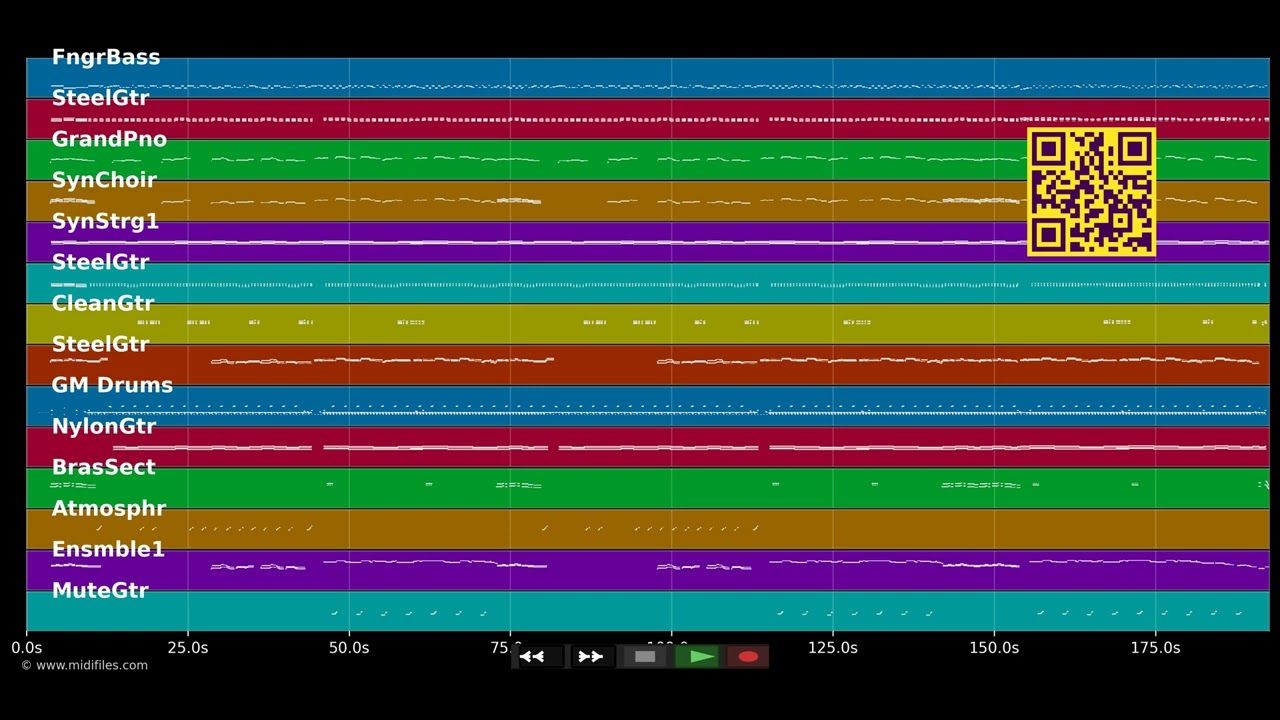Select the CleanGtr track label
The image size is (1280, 720).
coord(103,303)
